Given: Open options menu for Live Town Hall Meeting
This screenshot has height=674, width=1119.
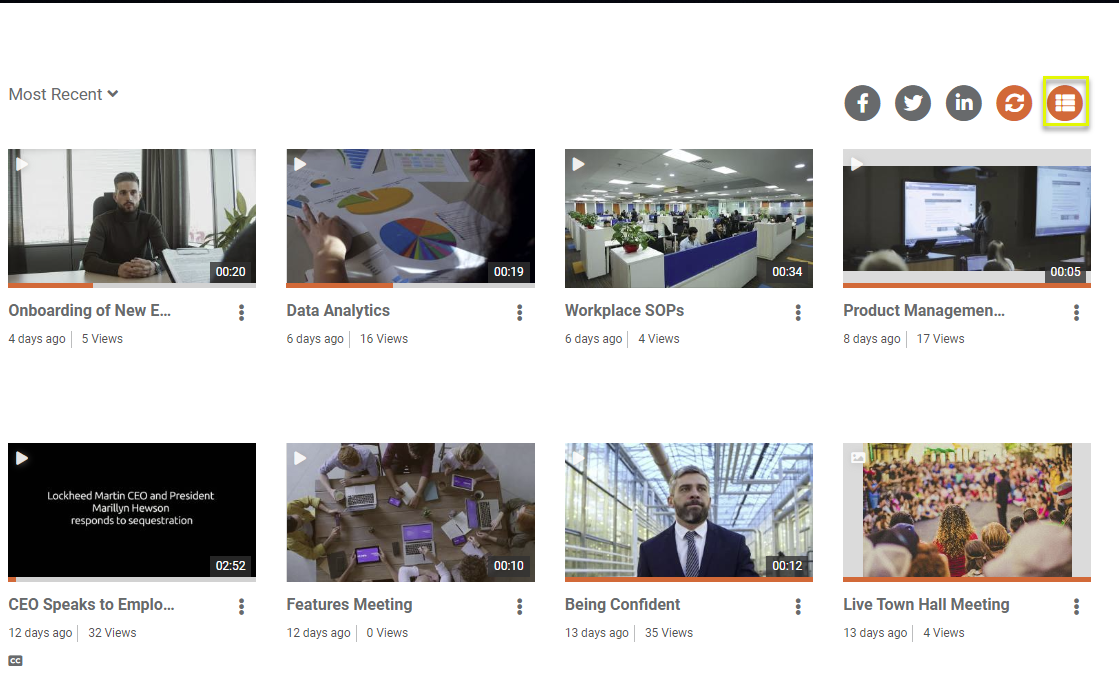Looking at the screenshot, I should coord(1077,607).
